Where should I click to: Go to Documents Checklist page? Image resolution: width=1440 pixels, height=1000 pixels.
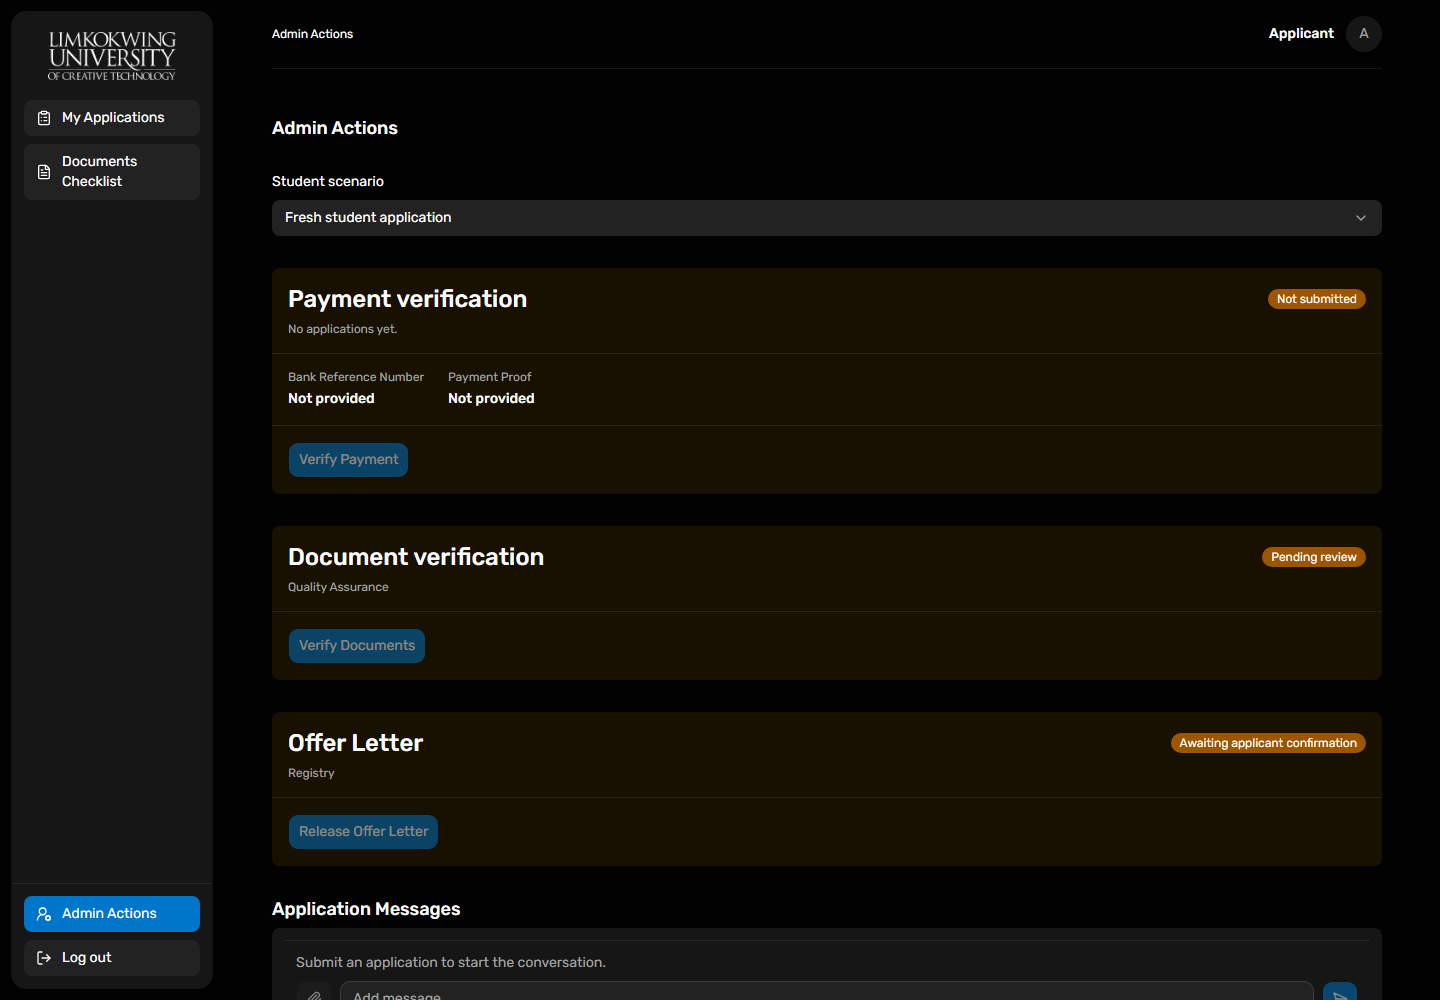[112, 172]
